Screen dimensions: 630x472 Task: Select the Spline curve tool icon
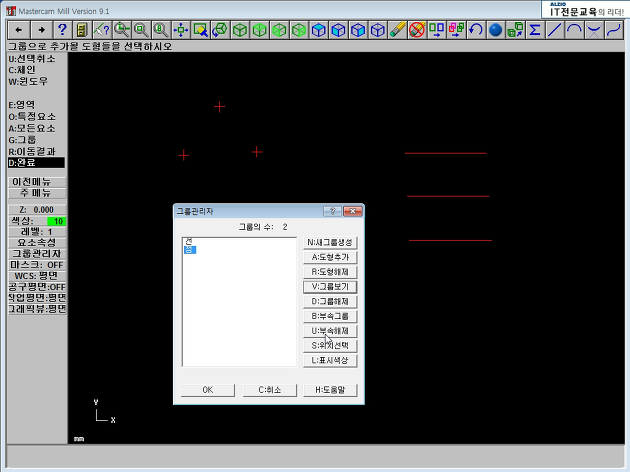(614, 30)
